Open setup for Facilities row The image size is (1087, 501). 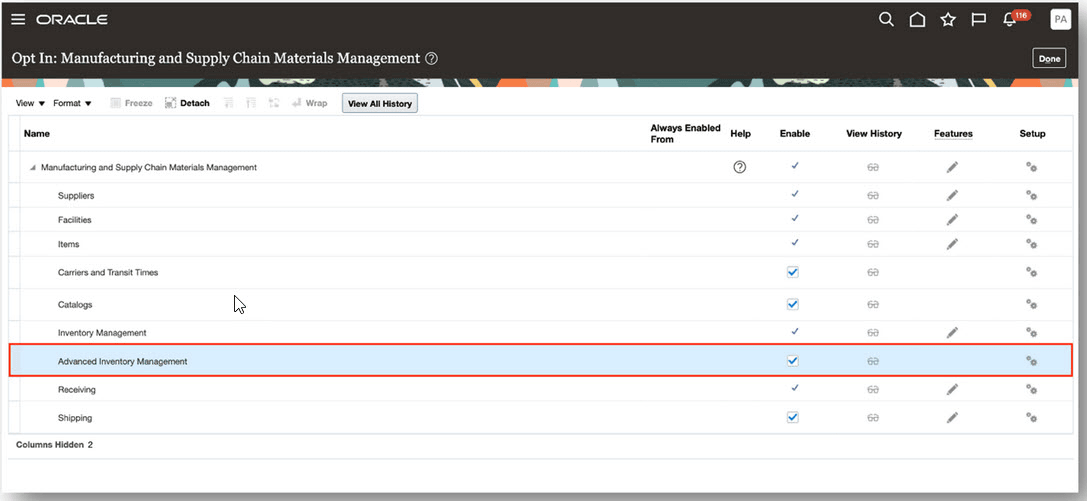[1032, 220]
